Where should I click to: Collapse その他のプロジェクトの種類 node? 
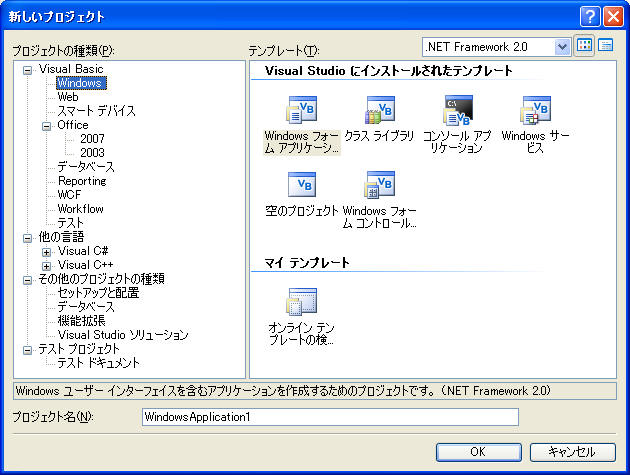click(27, 280)
